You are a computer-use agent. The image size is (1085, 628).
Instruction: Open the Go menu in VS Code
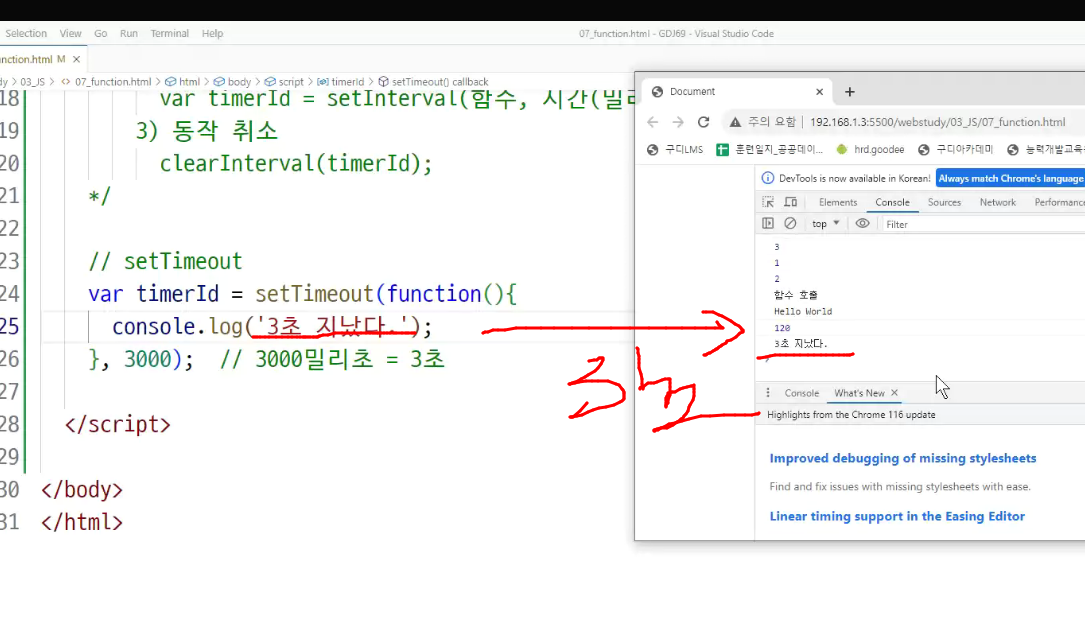(x=100, y=33)
